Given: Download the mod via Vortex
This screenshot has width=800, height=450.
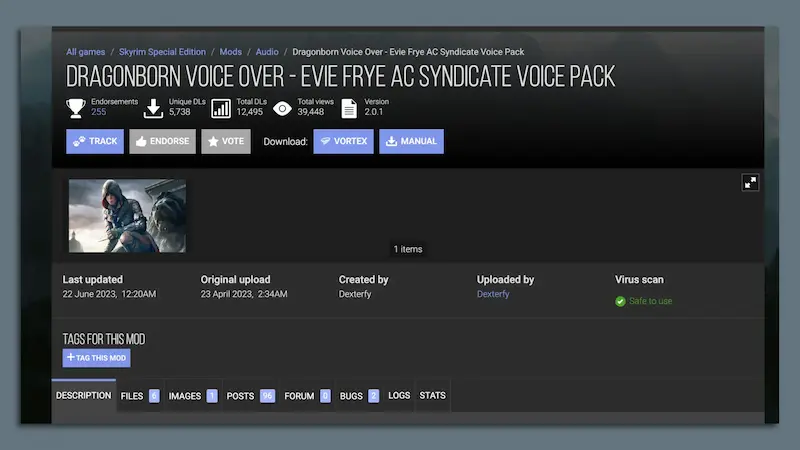Looking at the screenshot, I should [343, 141].
